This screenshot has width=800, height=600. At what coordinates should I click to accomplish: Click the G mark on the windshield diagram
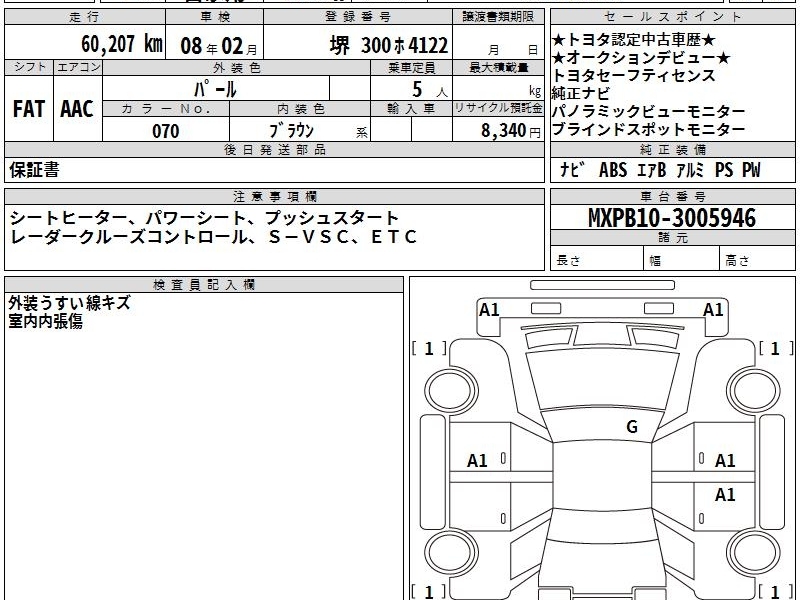[x=632, y=427]
